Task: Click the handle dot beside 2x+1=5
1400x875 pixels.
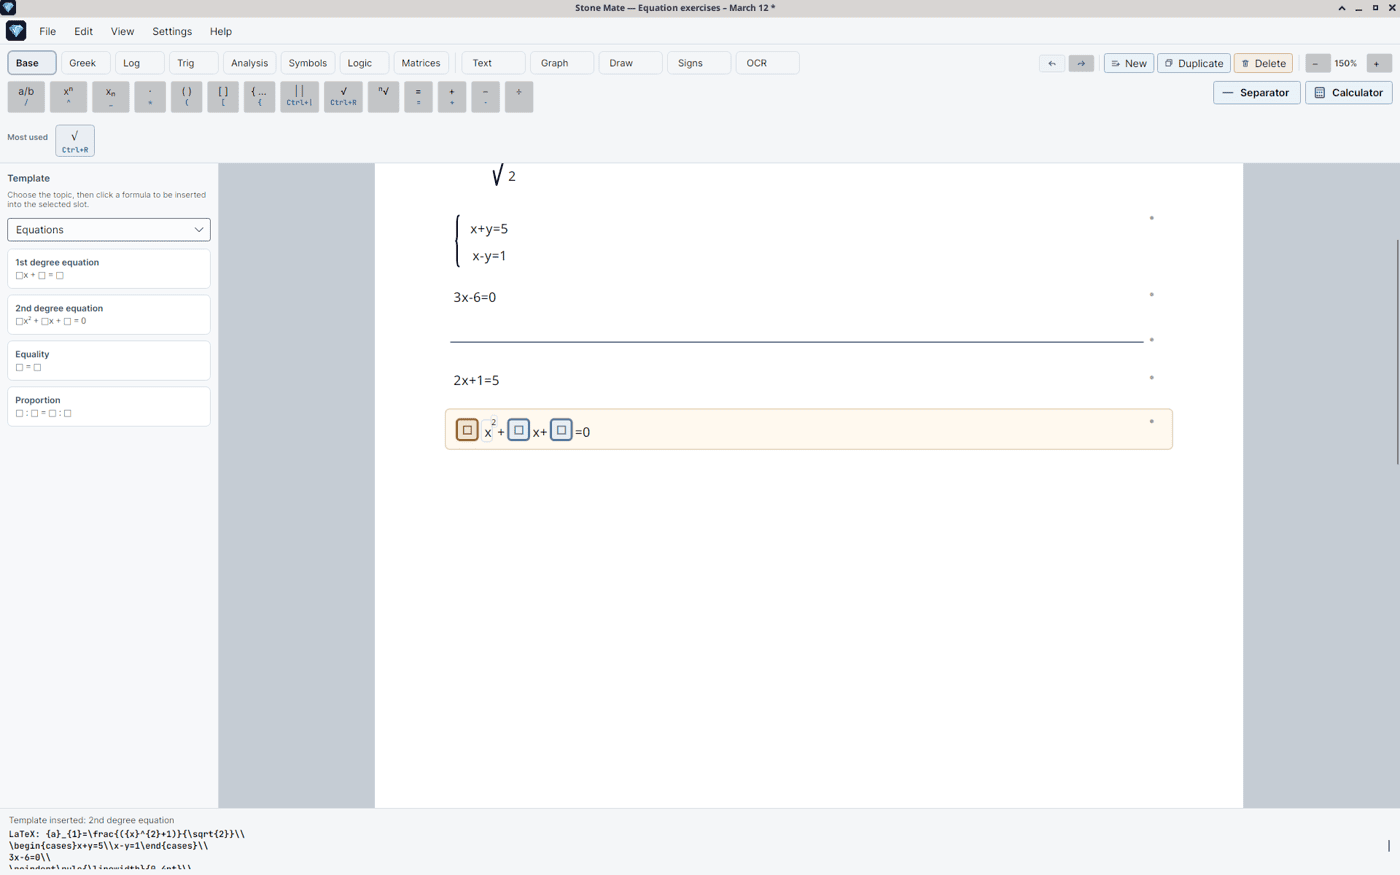Action: [x=1152, y=378]
